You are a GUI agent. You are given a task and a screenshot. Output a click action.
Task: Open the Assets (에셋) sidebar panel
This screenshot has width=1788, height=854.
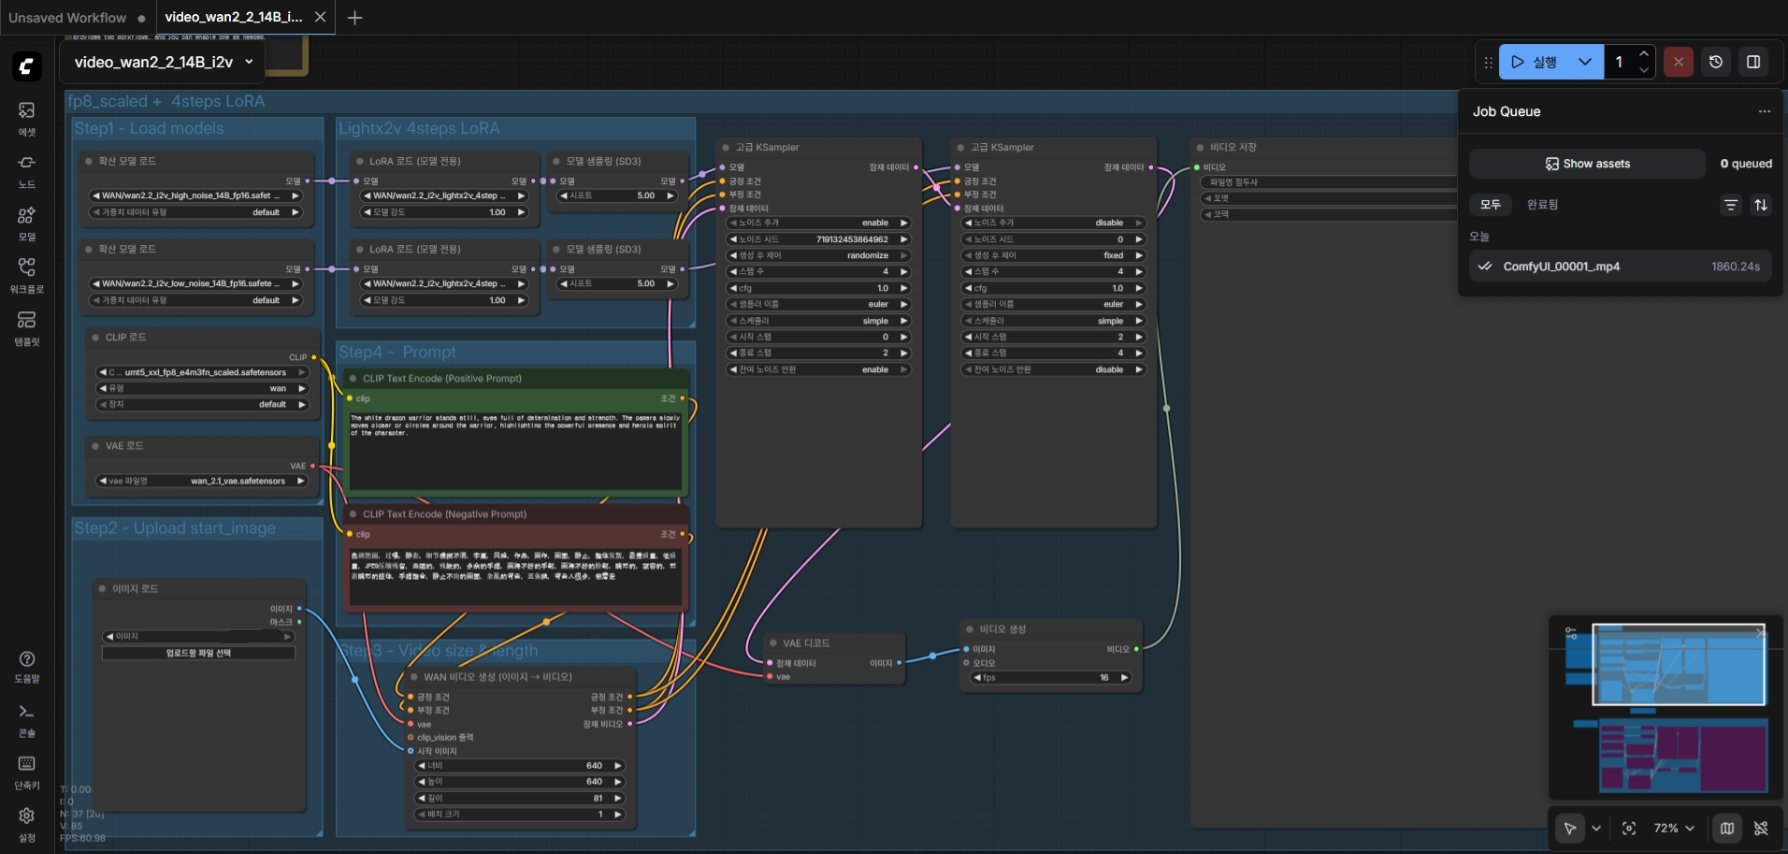tap(27, 118)
